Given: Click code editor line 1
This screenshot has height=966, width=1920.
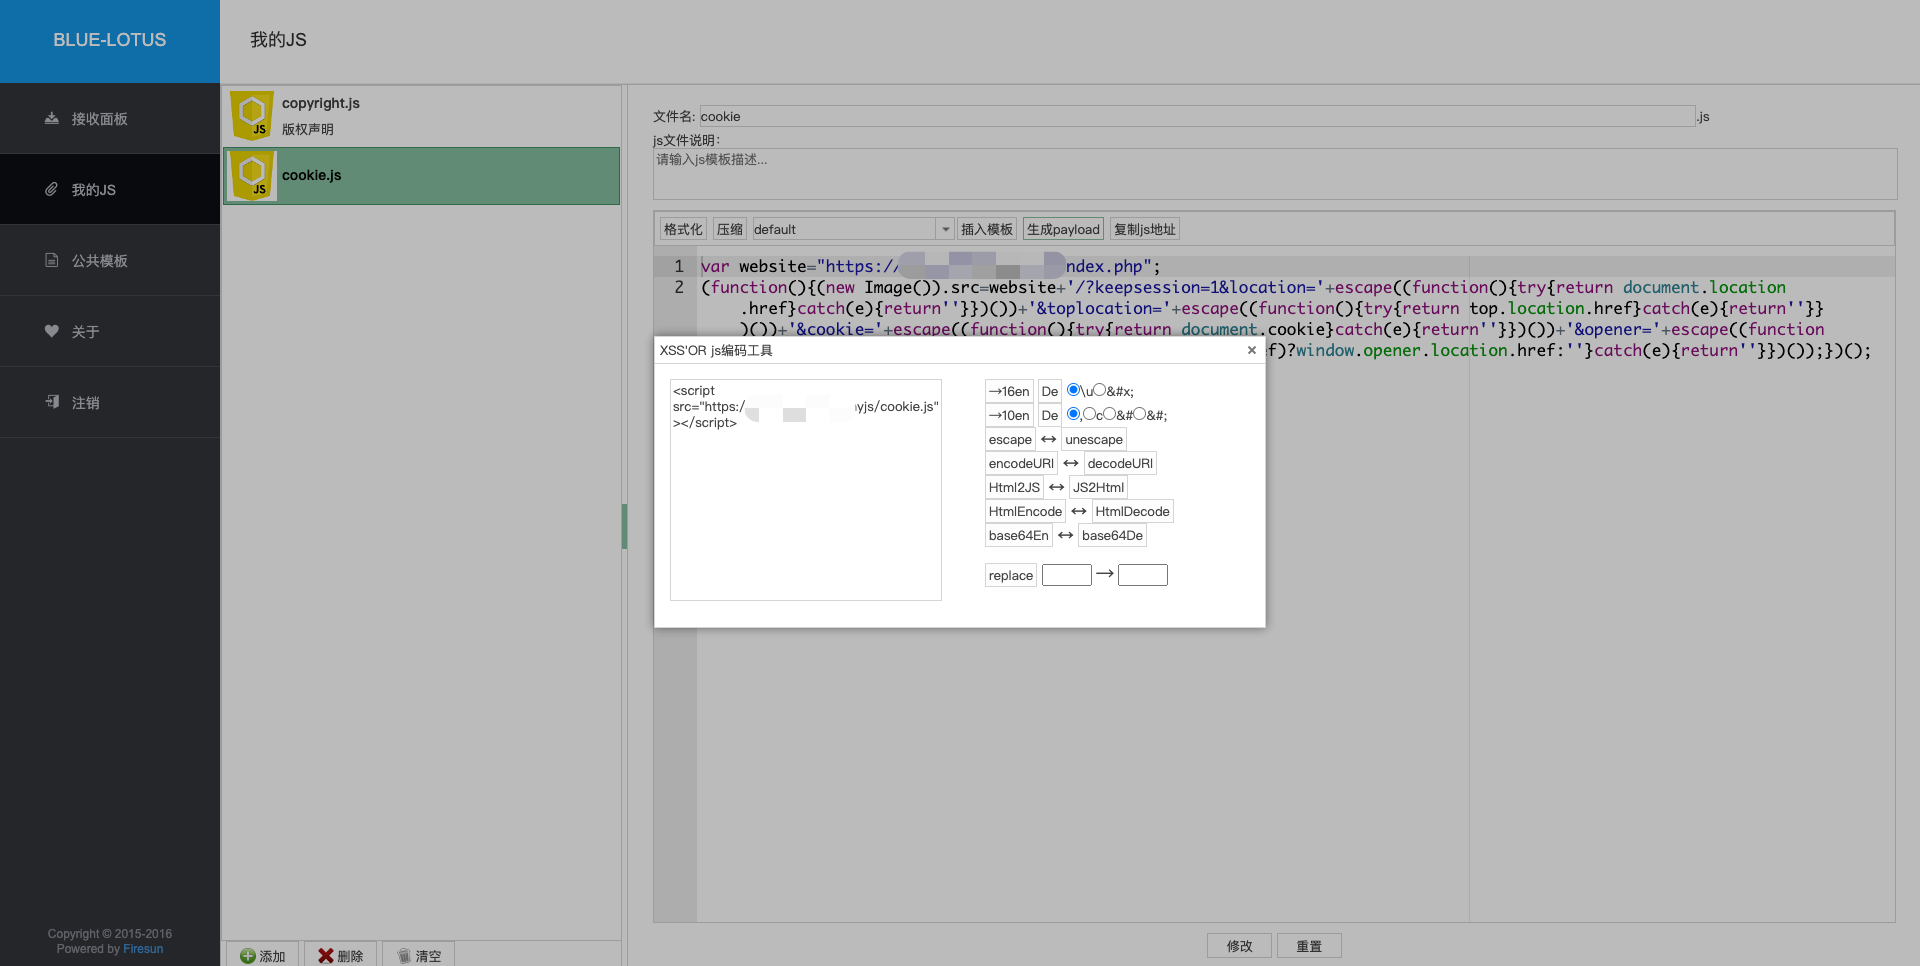Looking at the screenshot, I should pos(1295,266).
